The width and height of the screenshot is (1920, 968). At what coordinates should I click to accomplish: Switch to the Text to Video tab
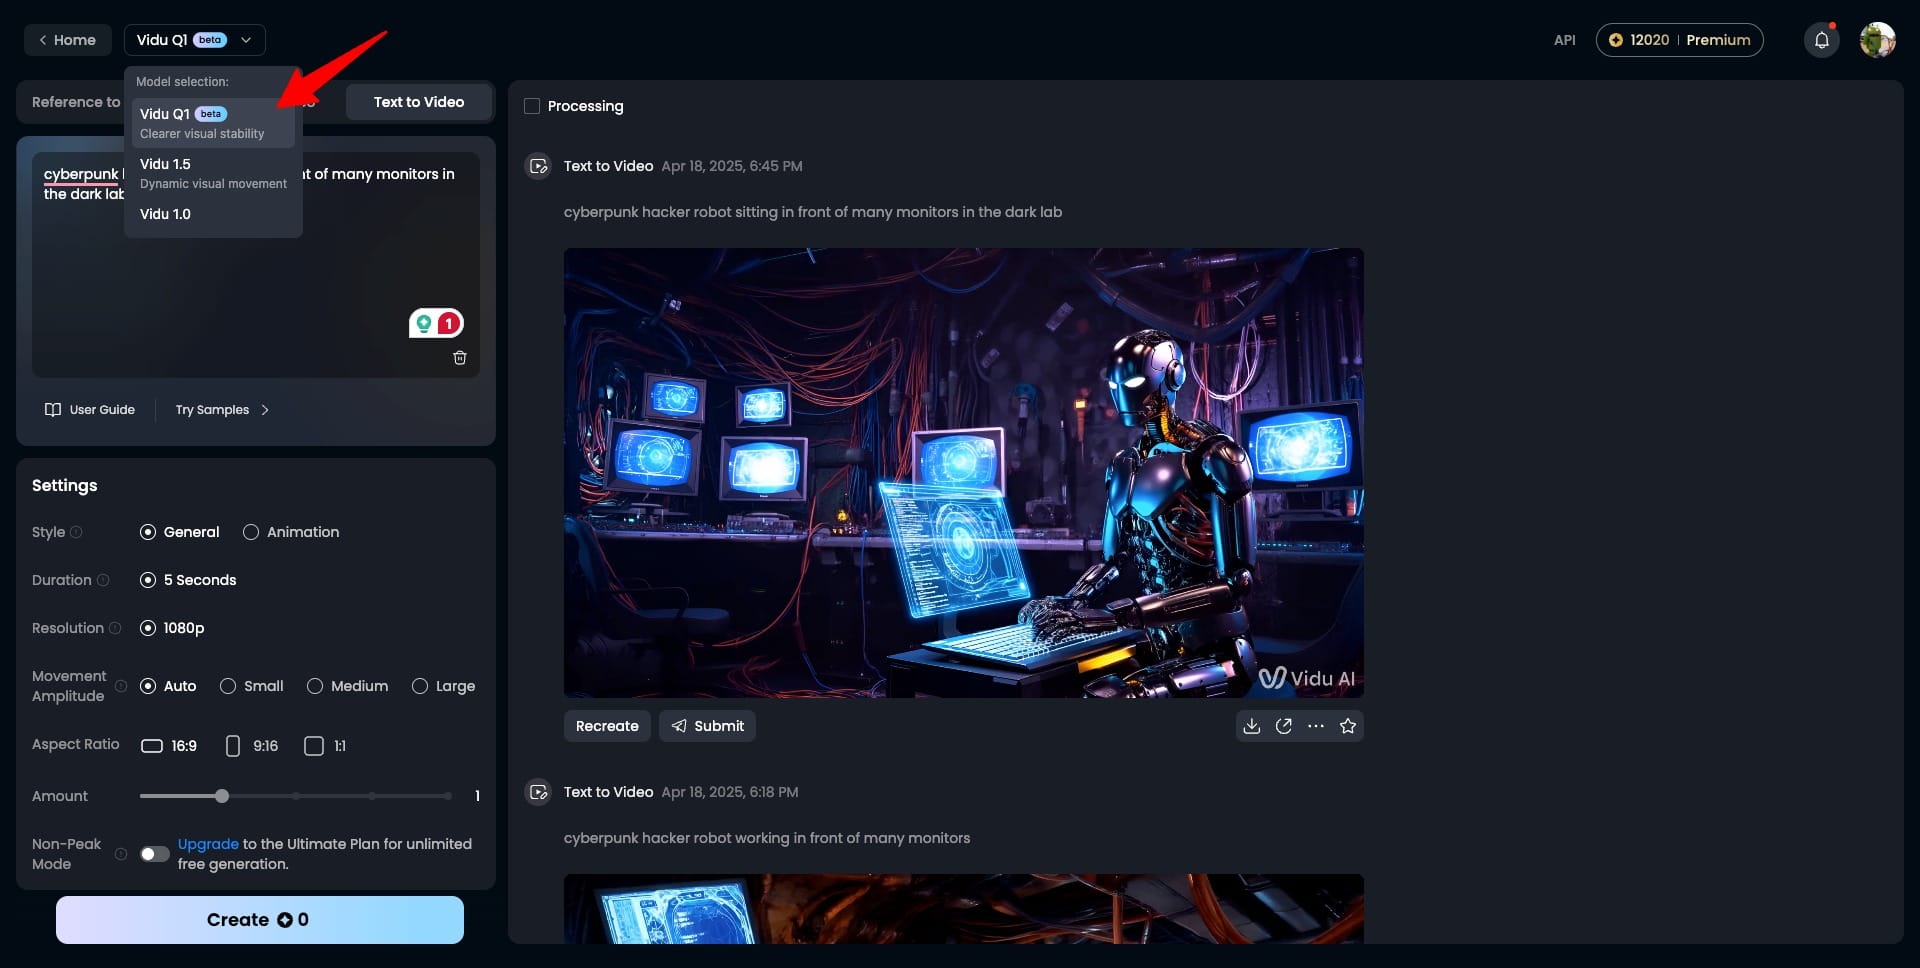coord(419,102)
